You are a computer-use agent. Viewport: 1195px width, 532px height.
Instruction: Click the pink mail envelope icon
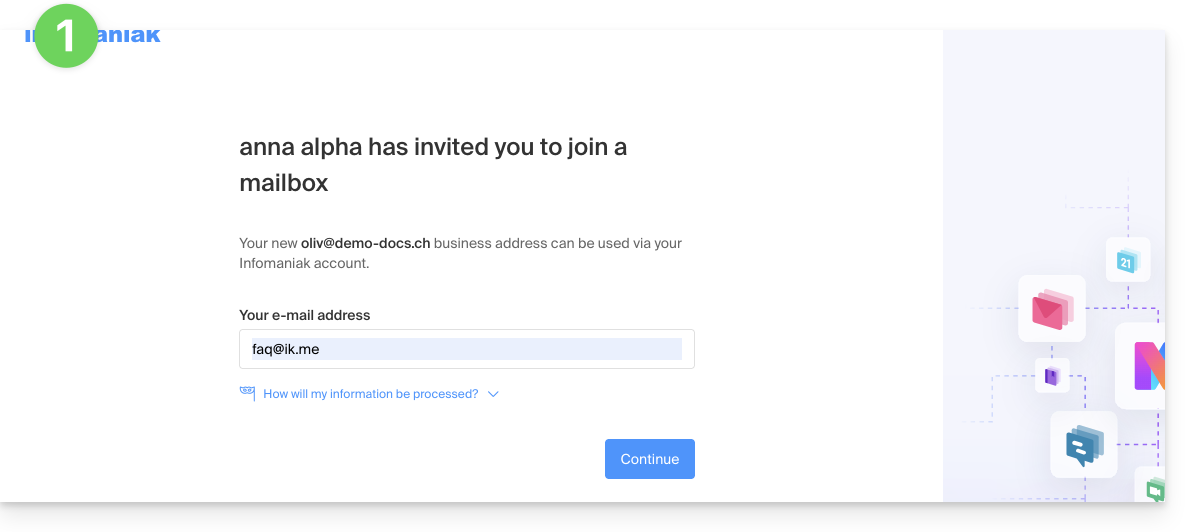click(1051, 309)
